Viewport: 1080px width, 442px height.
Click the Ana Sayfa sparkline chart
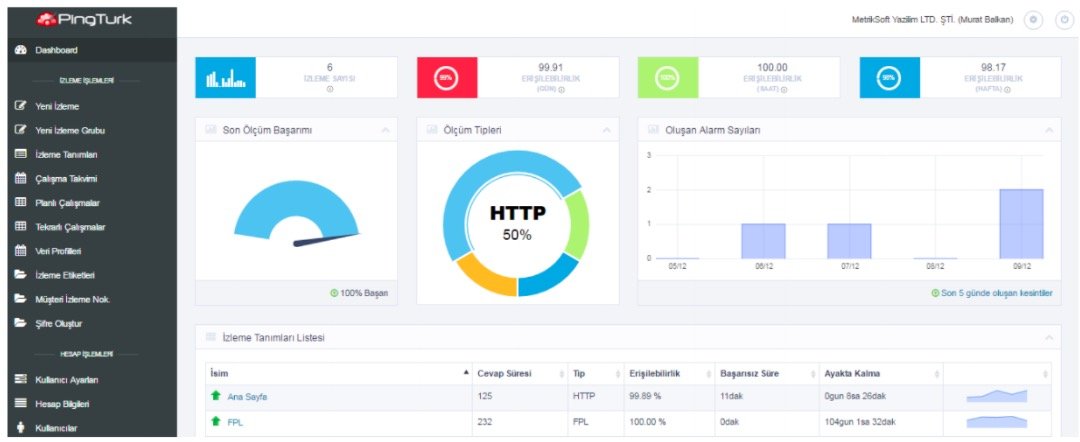point(996,397)
